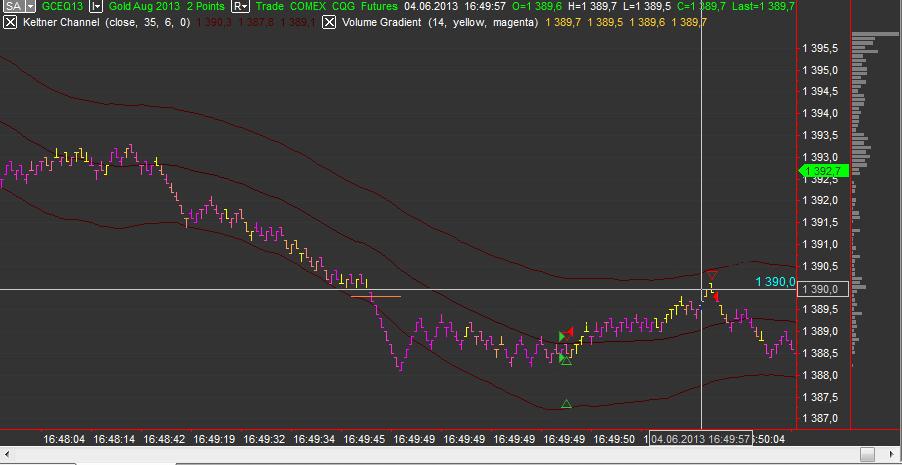
Task: Open the SA dropdown menu
Action: pyautogui.click(x=30, y=6)
